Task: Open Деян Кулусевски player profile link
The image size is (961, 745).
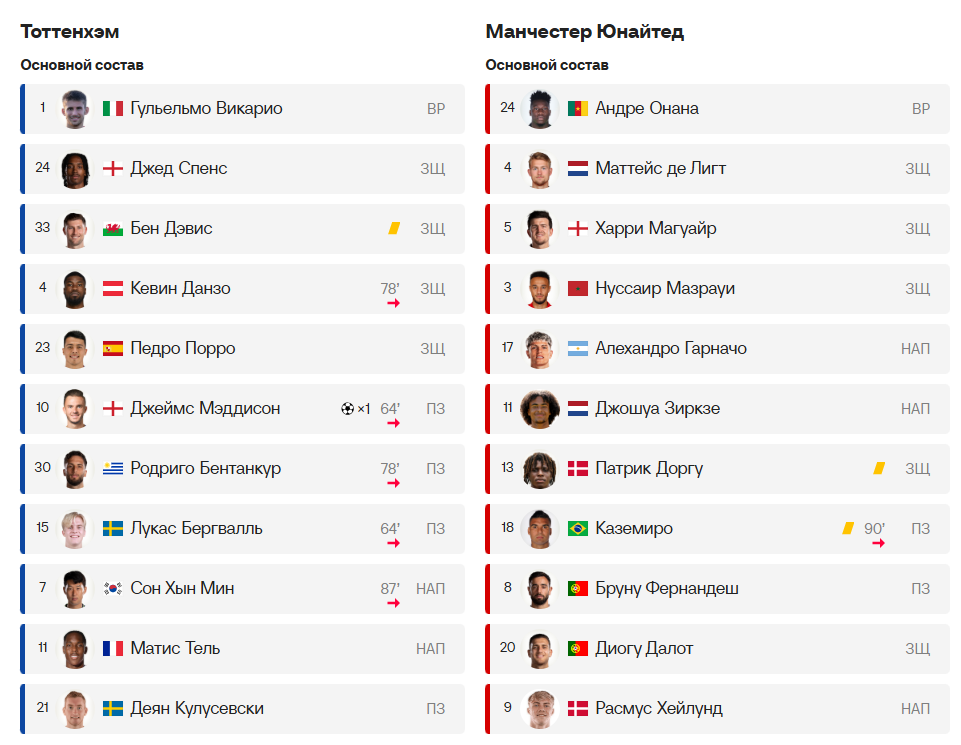Action: point(197,709)
